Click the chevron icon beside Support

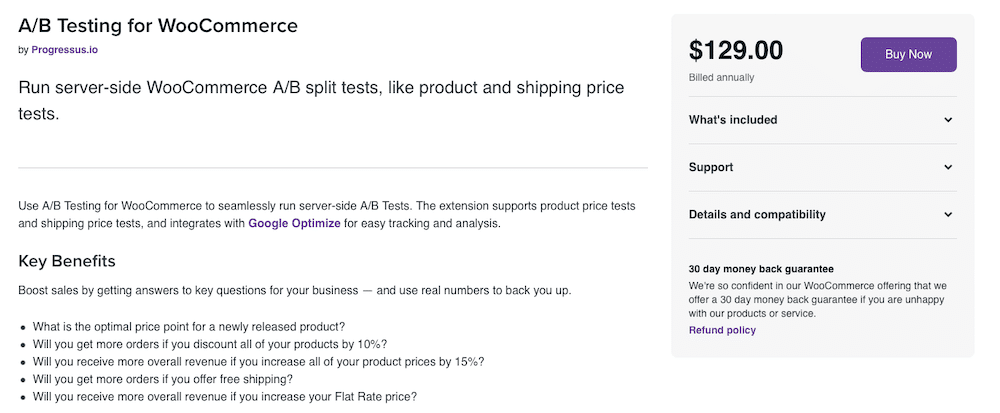[948, 167]
